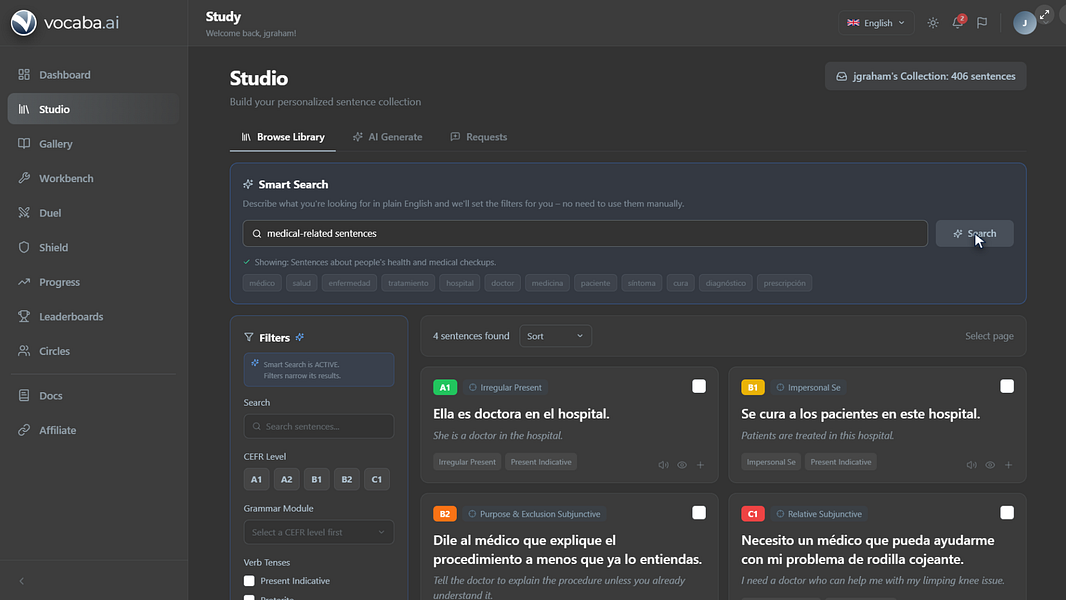Viewport: 1066px width, 600px height.
Task: Click the Smart Search button
Action: (974, 233)
